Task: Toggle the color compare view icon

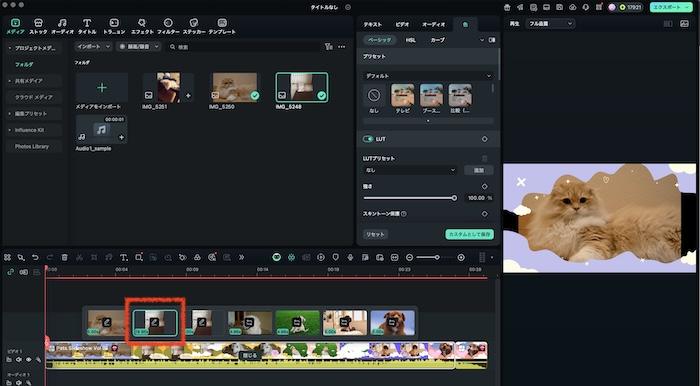Action: 492,40
